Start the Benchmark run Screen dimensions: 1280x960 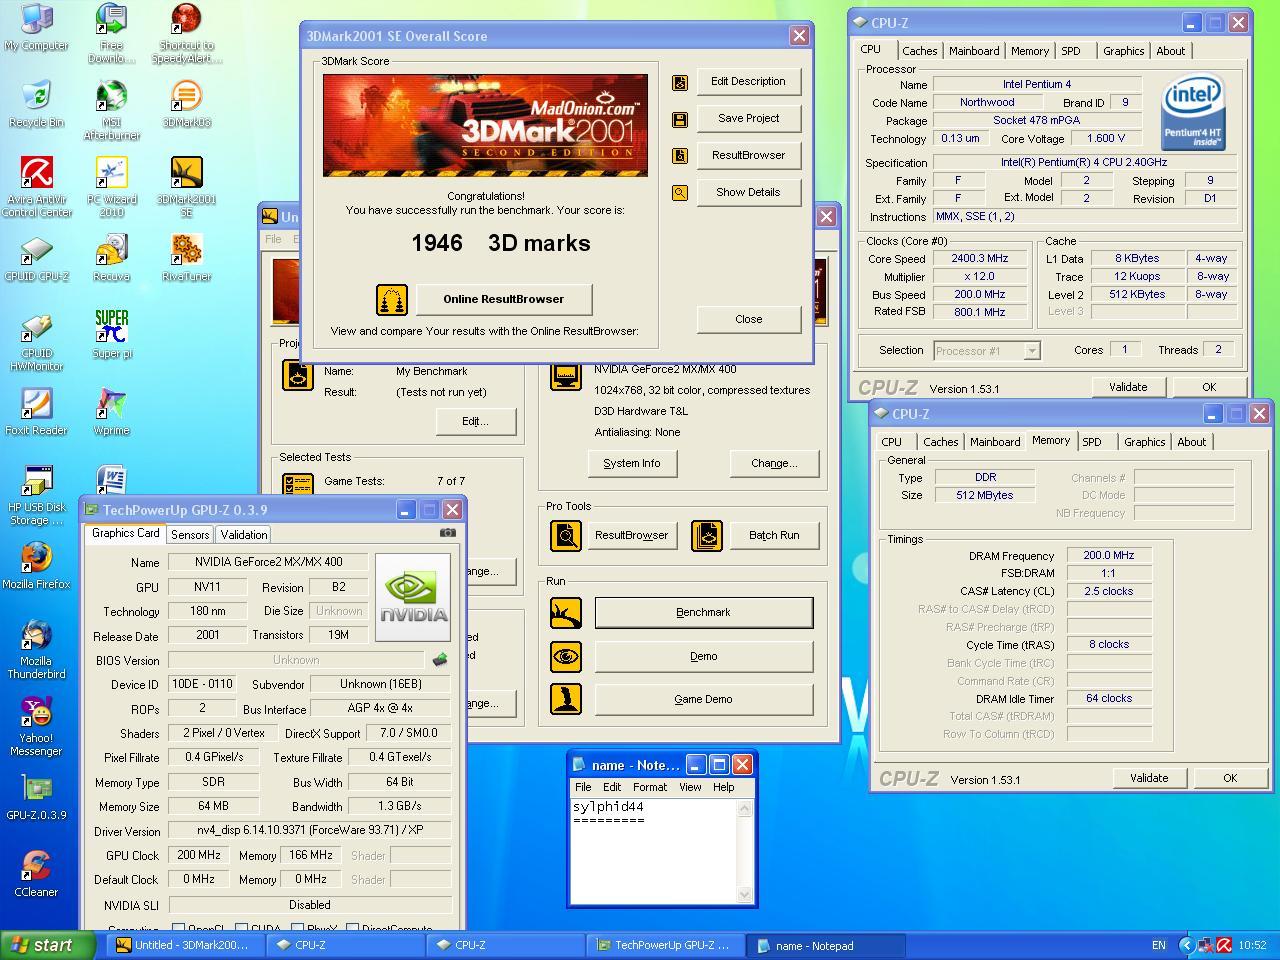(x=703, y=612)
